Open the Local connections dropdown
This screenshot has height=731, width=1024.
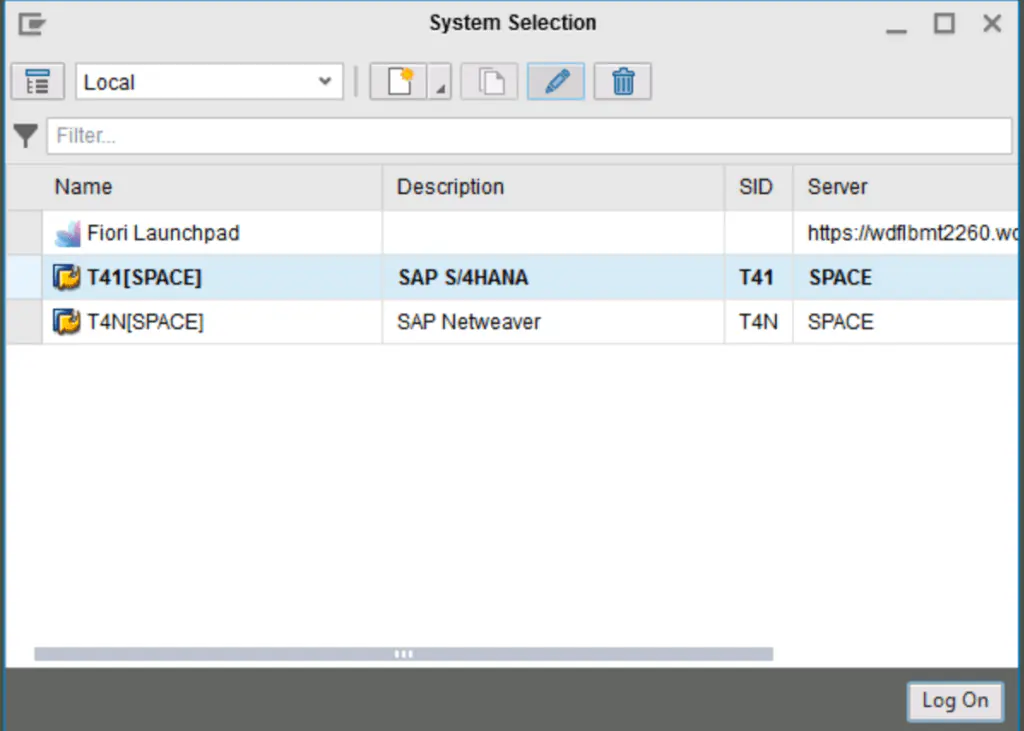point(209,82)
